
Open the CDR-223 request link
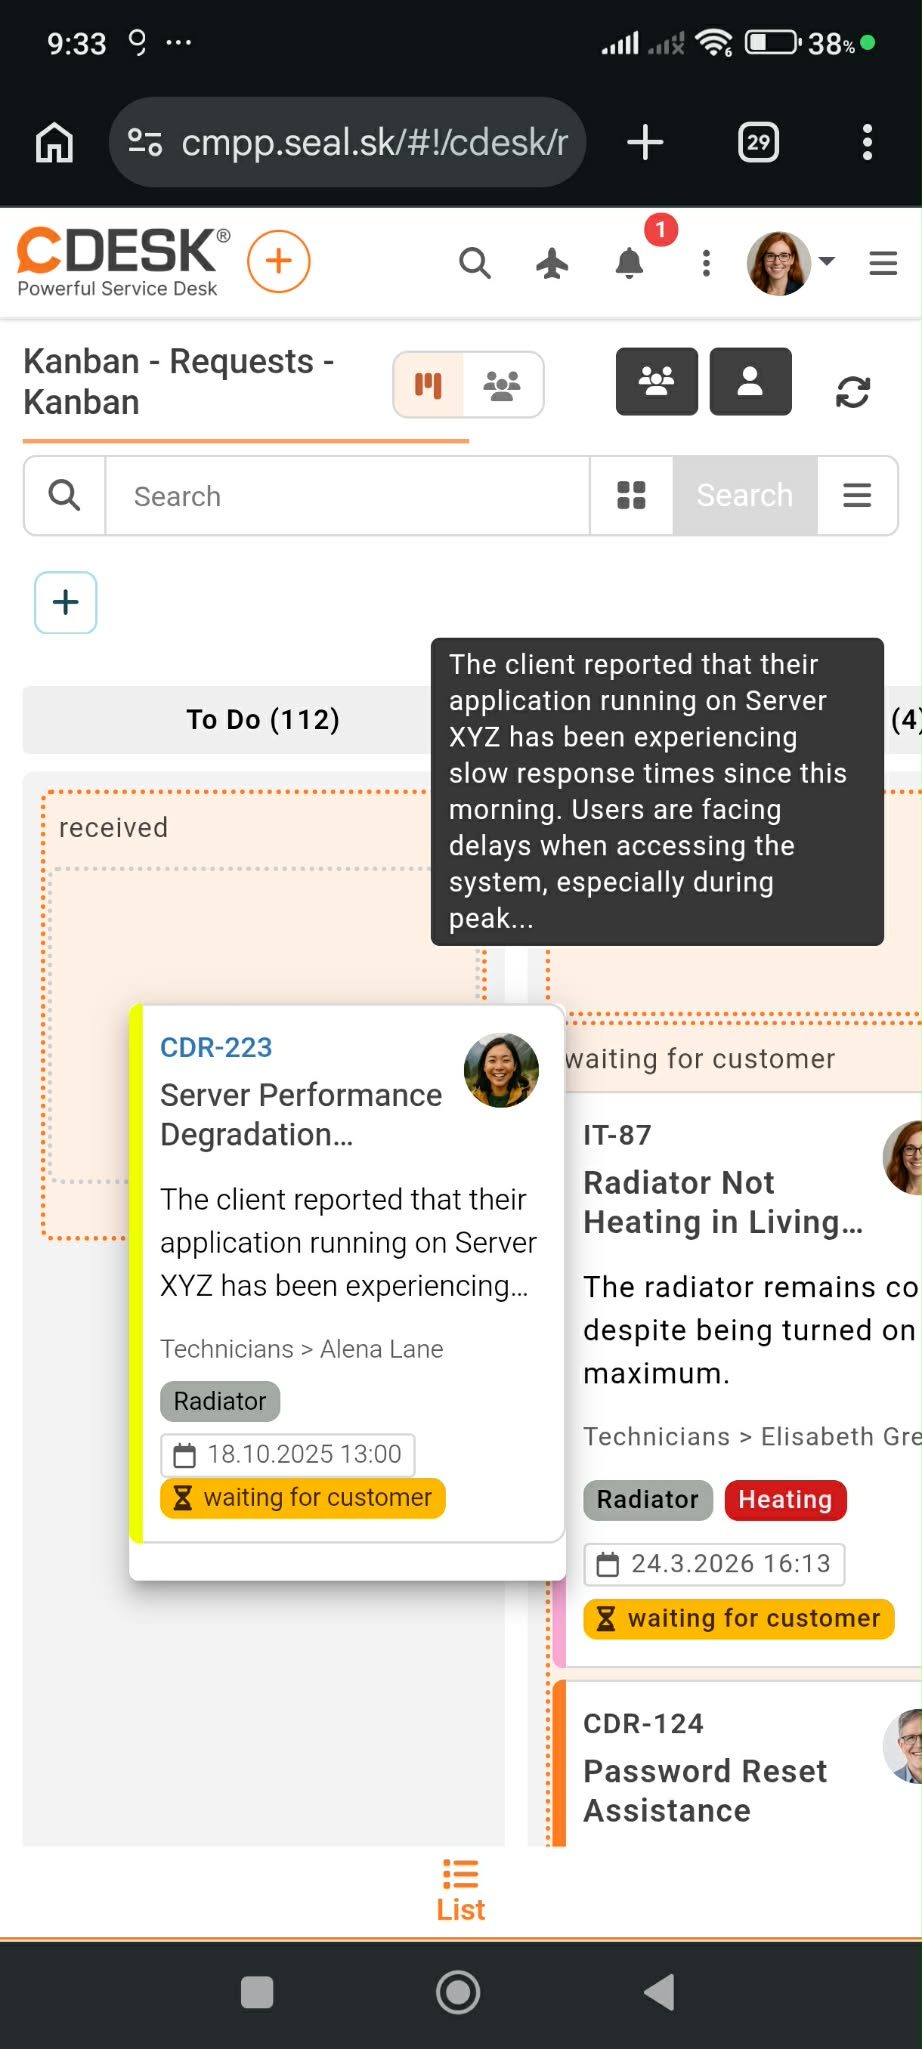[x=216, y=1047]
